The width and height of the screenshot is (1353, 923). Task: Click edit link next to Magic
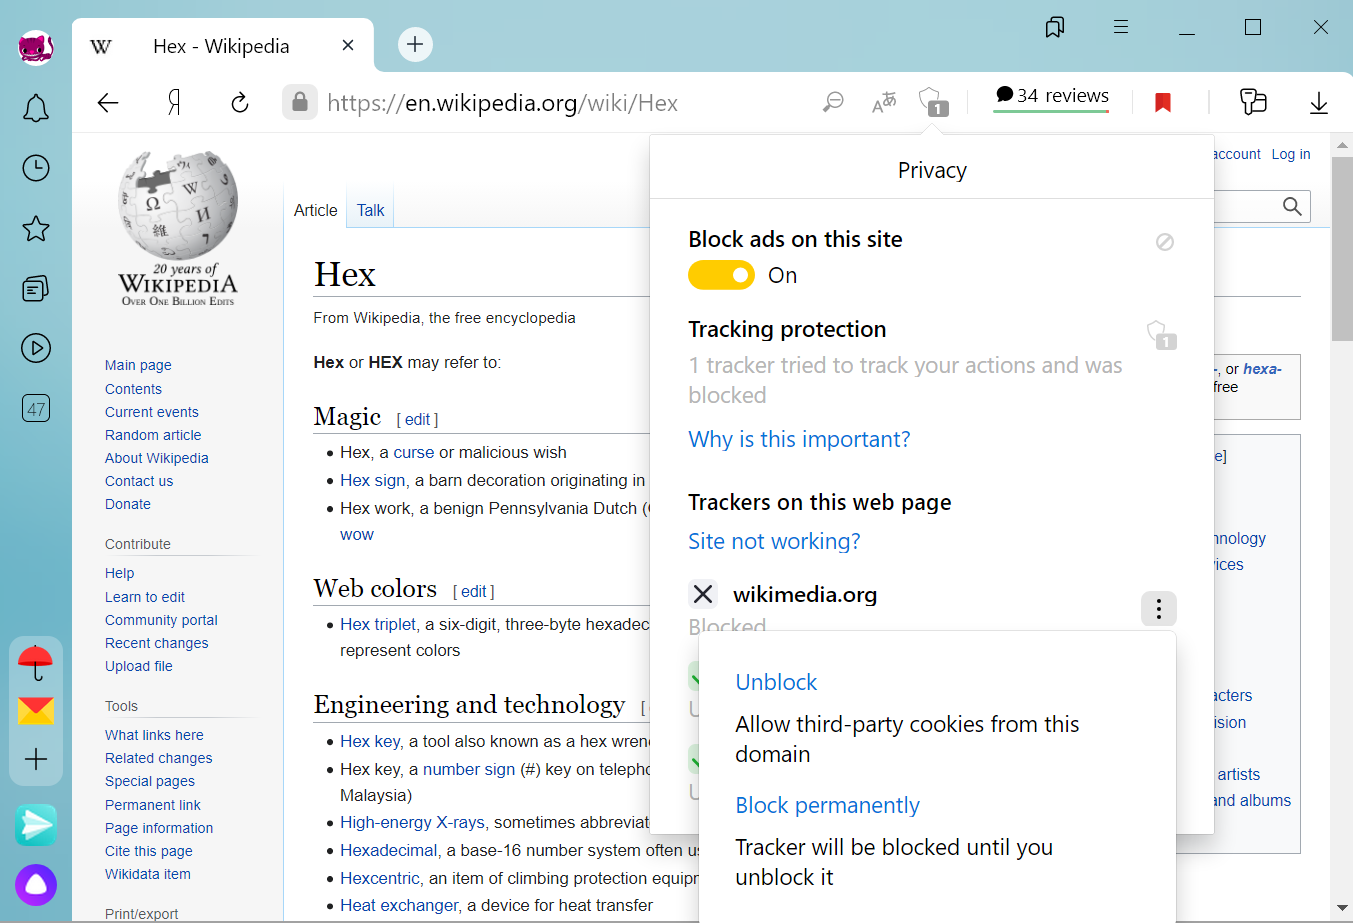417,419
